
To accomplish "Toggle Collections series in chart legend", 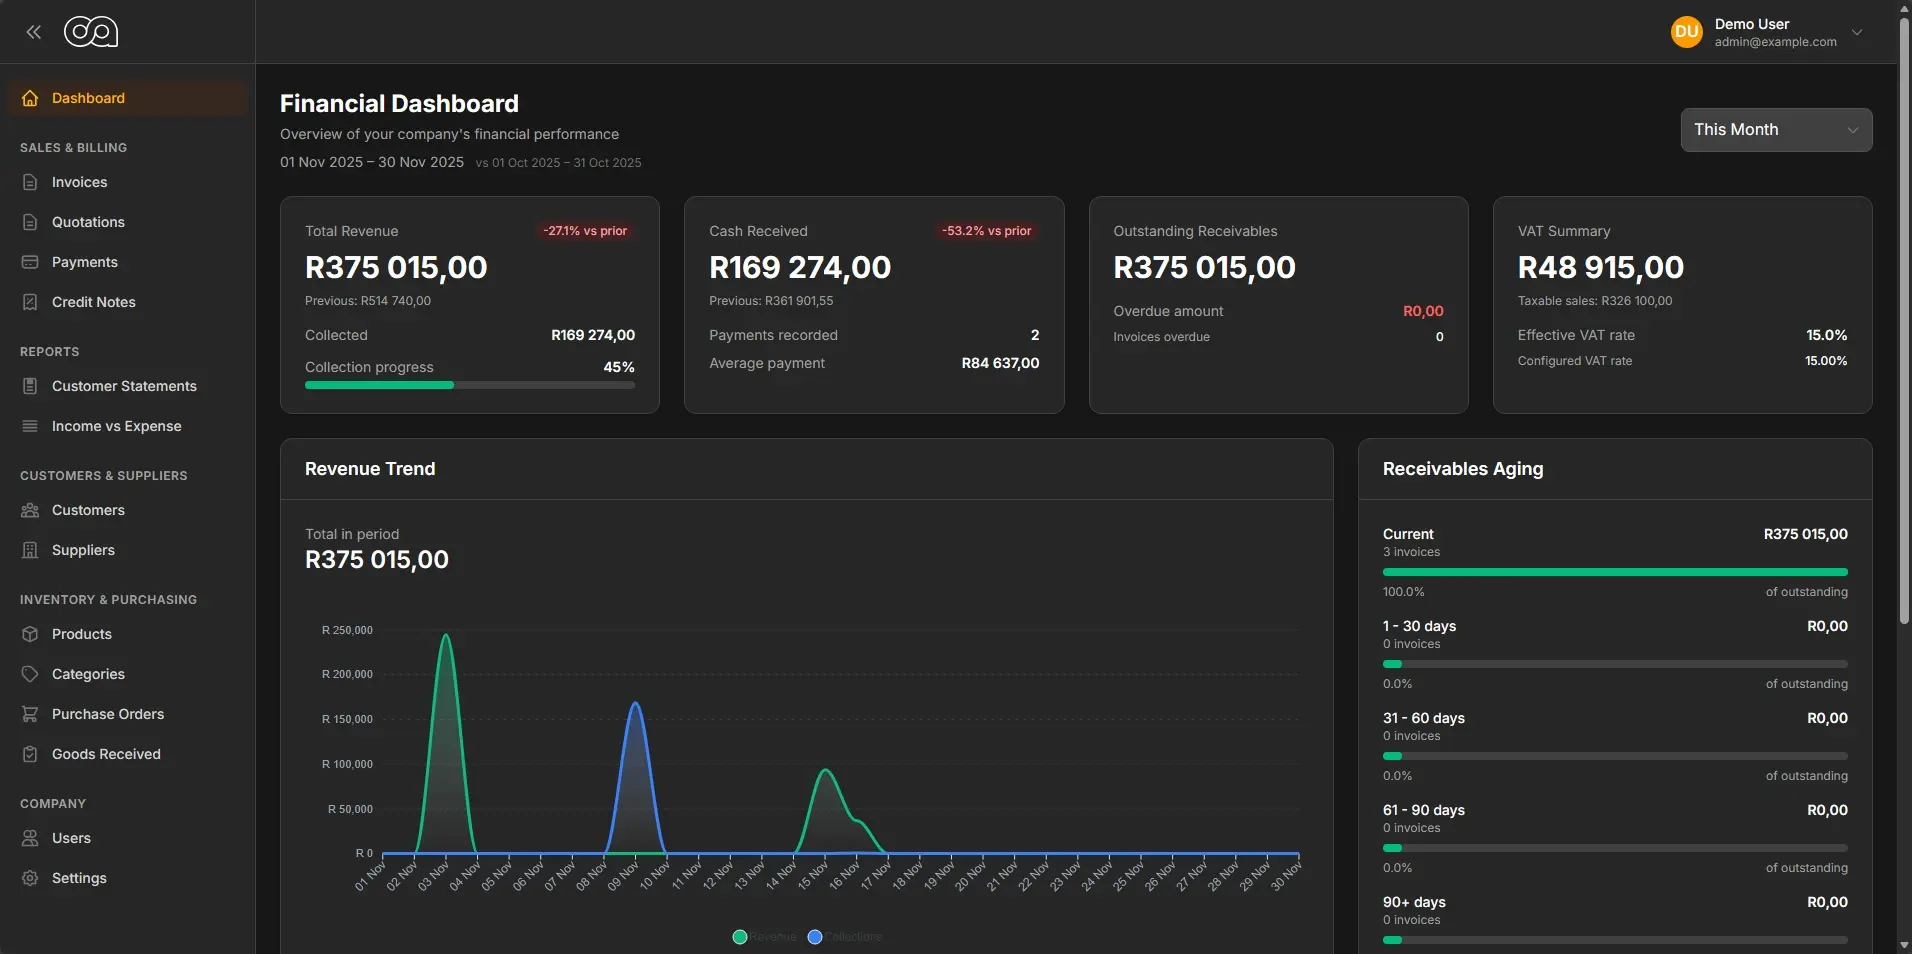I will point(845,937).
